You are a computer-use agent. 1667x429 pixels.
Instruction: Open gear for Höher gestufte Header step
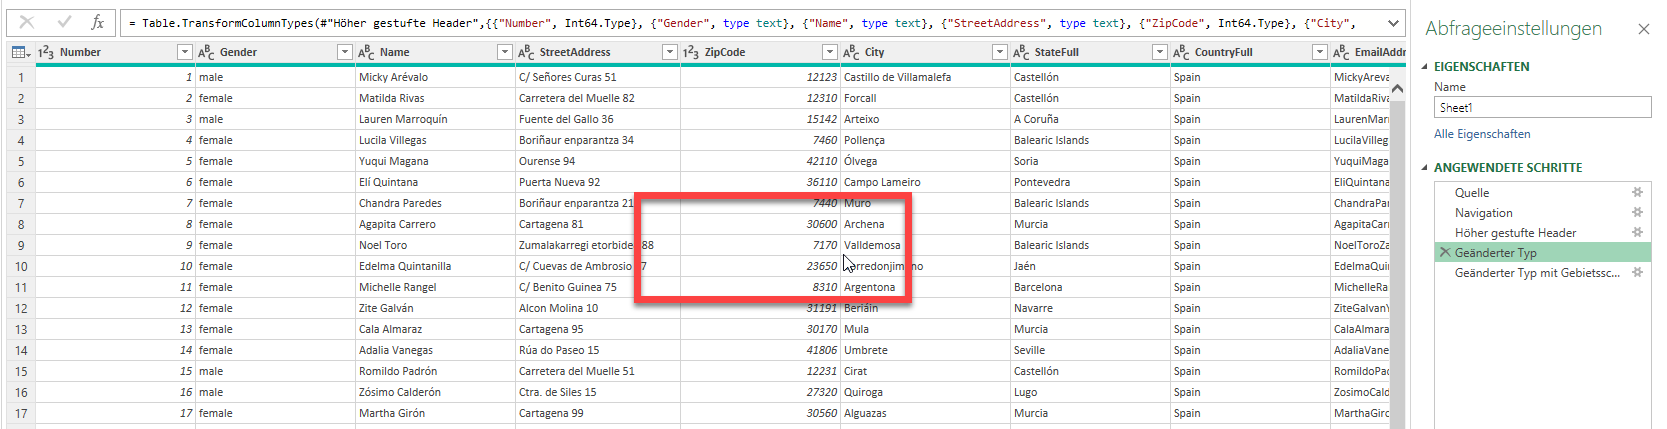pos(1637,232)
